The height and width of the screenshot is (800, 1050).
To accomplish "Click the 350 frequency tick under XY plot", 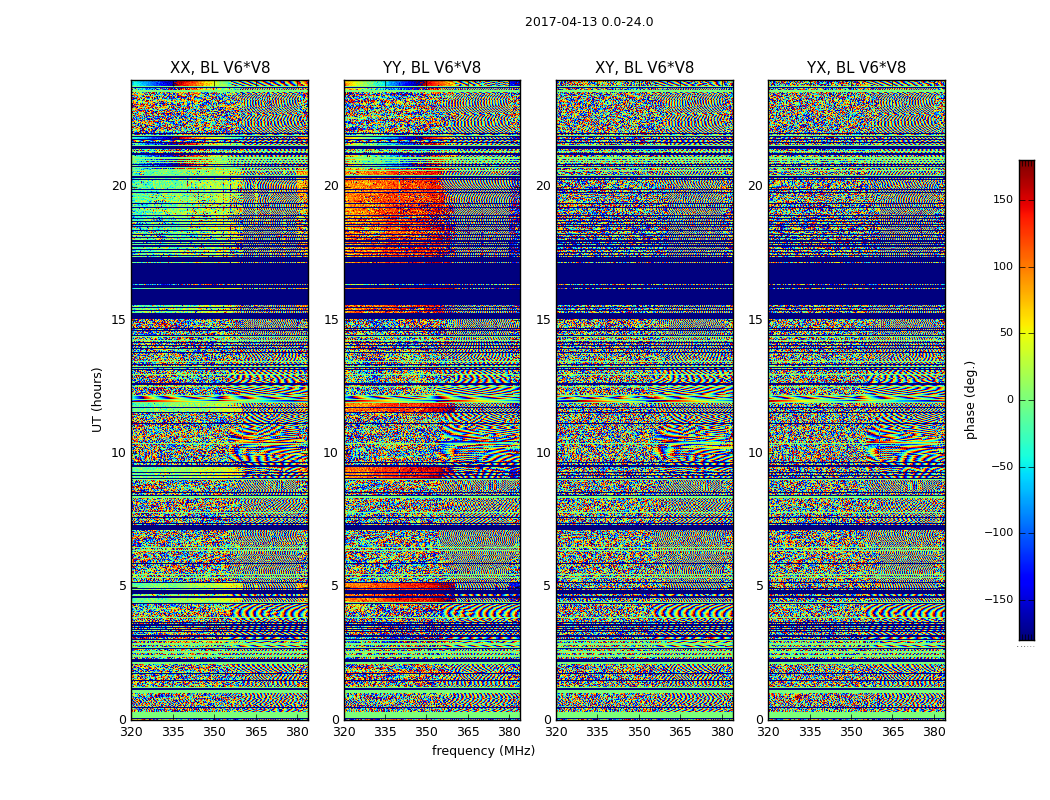I will [x=640, y=732].
